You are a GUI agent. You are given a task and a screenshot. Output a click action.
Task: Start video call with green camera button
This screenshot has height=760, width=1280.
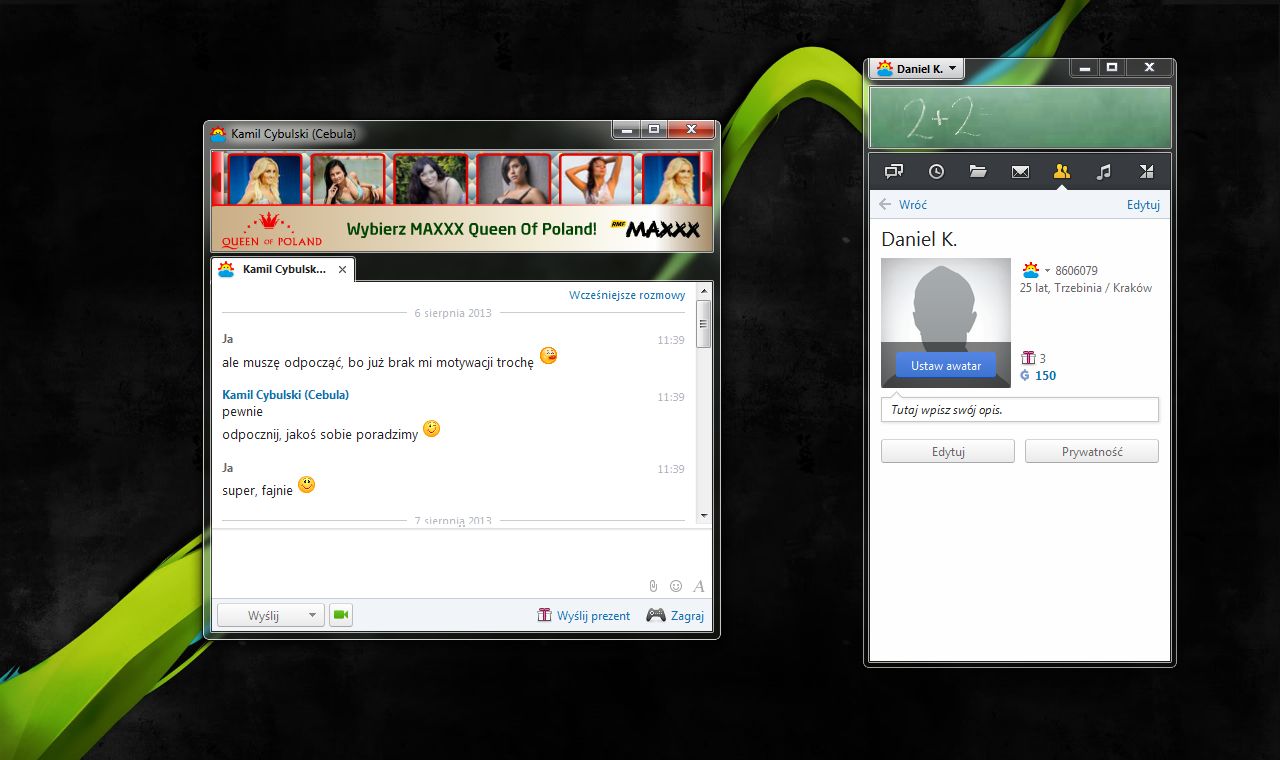point(341,615)
